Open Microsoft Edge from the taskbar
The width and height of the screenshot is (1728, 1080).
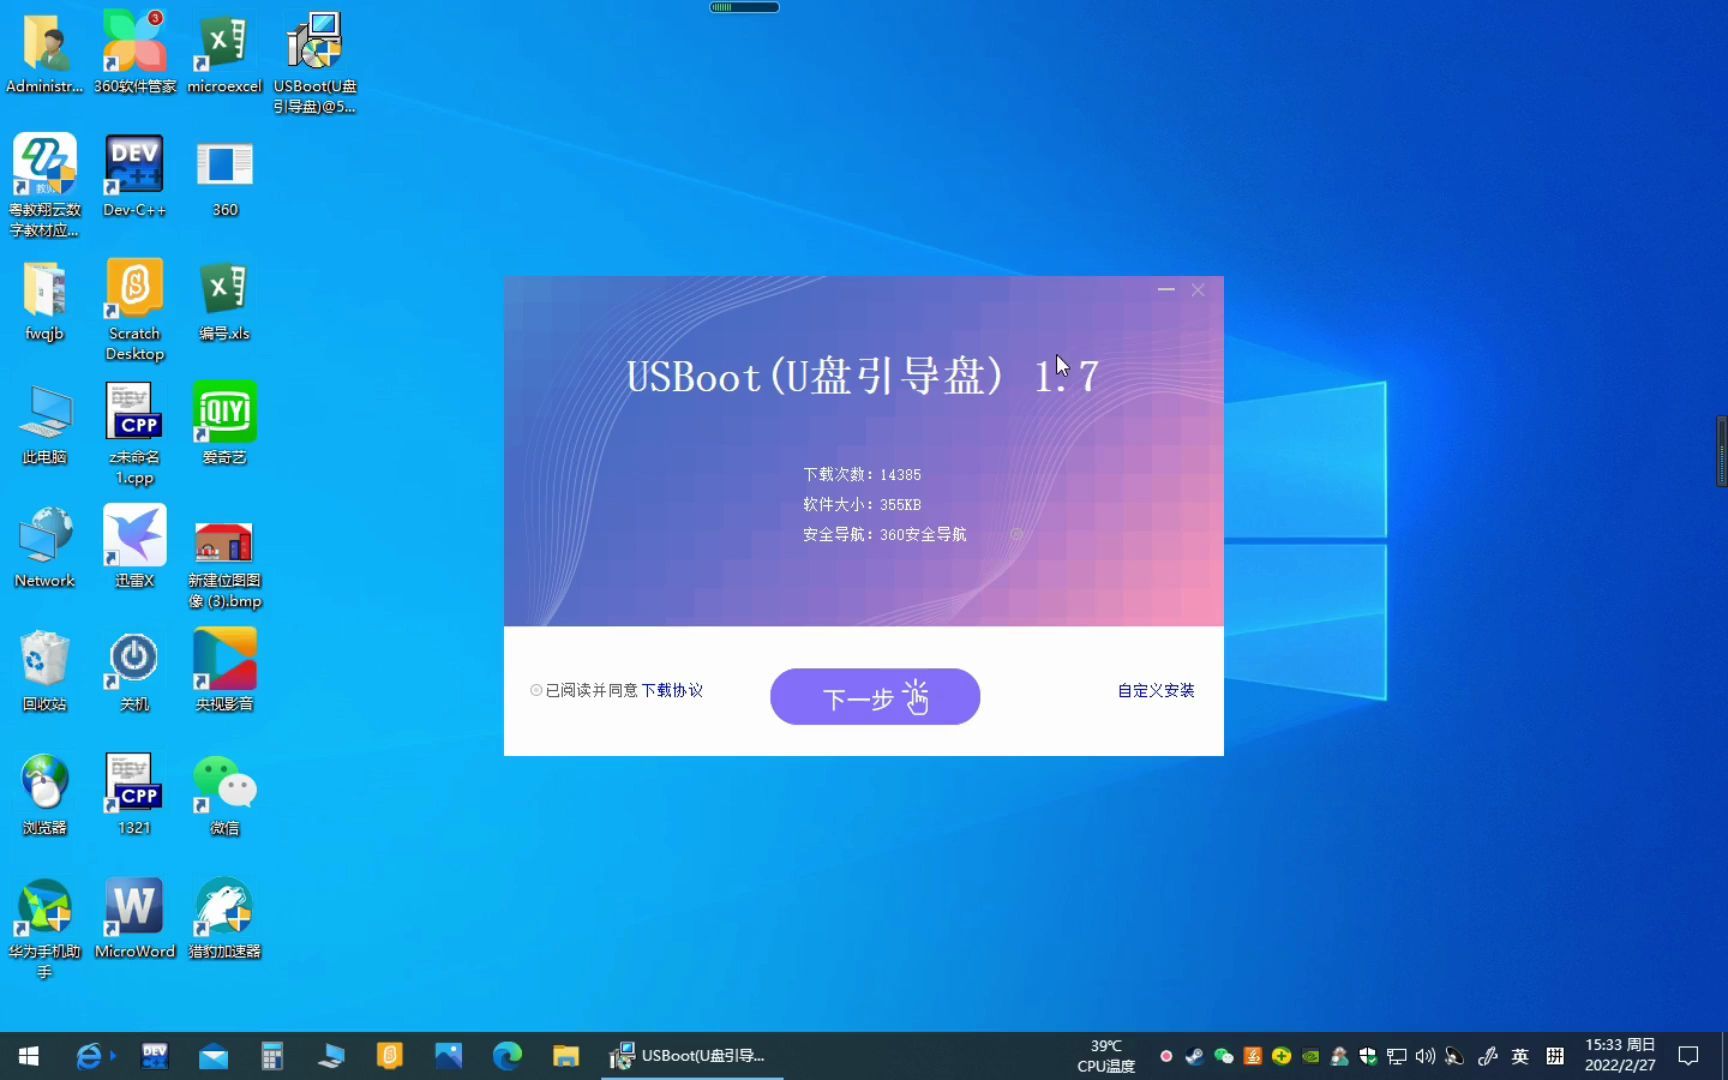507,1056
